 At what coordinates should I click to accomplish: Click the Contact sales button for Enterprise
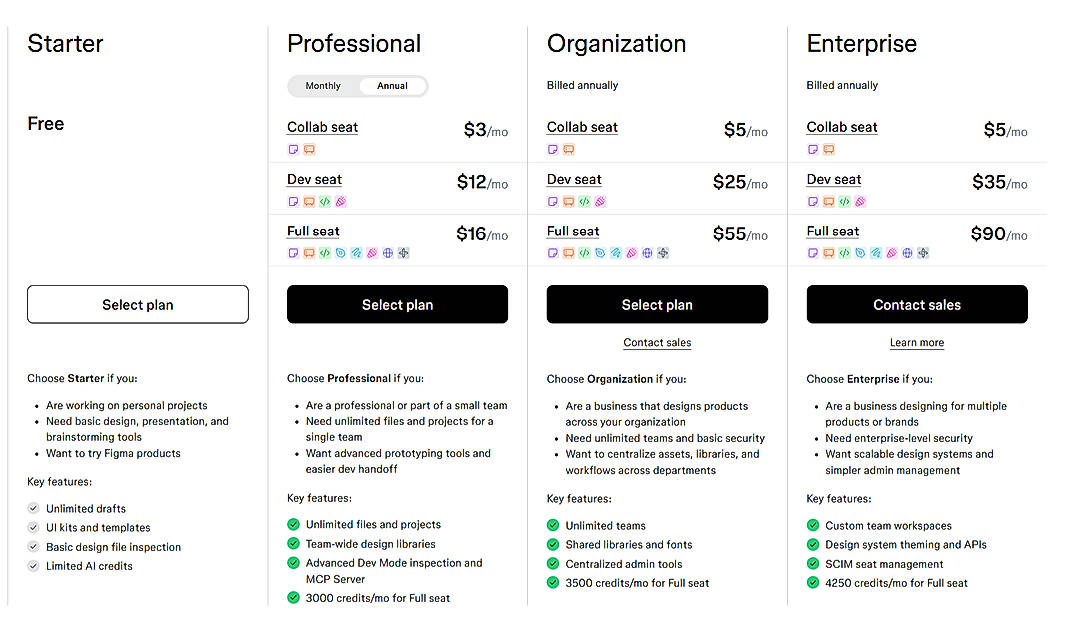[916, 304]
